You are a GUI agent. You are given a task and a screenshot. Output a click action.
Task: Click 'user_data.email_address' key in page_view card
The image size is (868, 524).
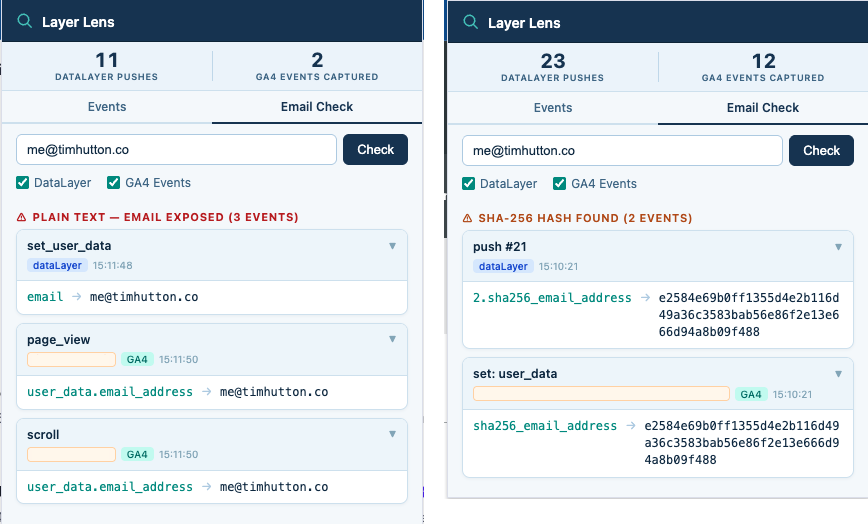[110, 392]
